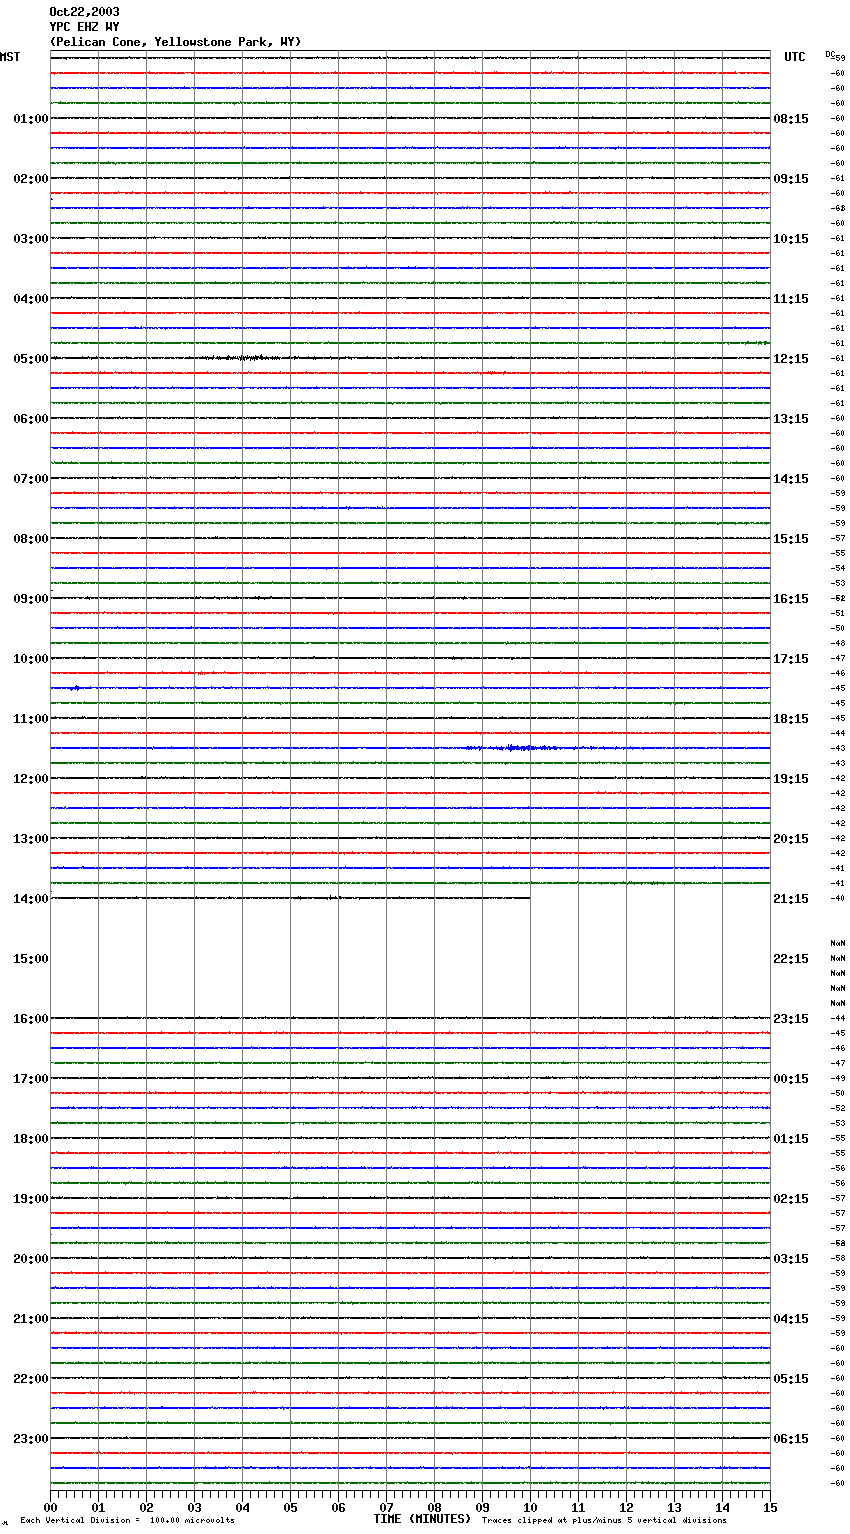Select the '14:00' MST hour label
Screen dimensions: 850x1534
[31, 899]
